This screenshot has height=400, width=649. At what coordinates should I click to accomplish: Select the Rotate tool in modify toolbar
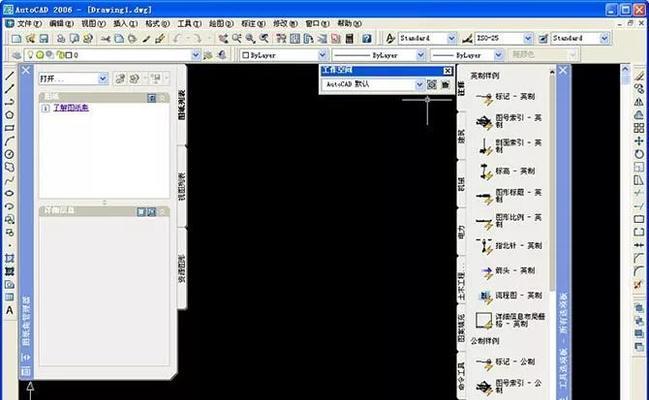tap(639, 154)
